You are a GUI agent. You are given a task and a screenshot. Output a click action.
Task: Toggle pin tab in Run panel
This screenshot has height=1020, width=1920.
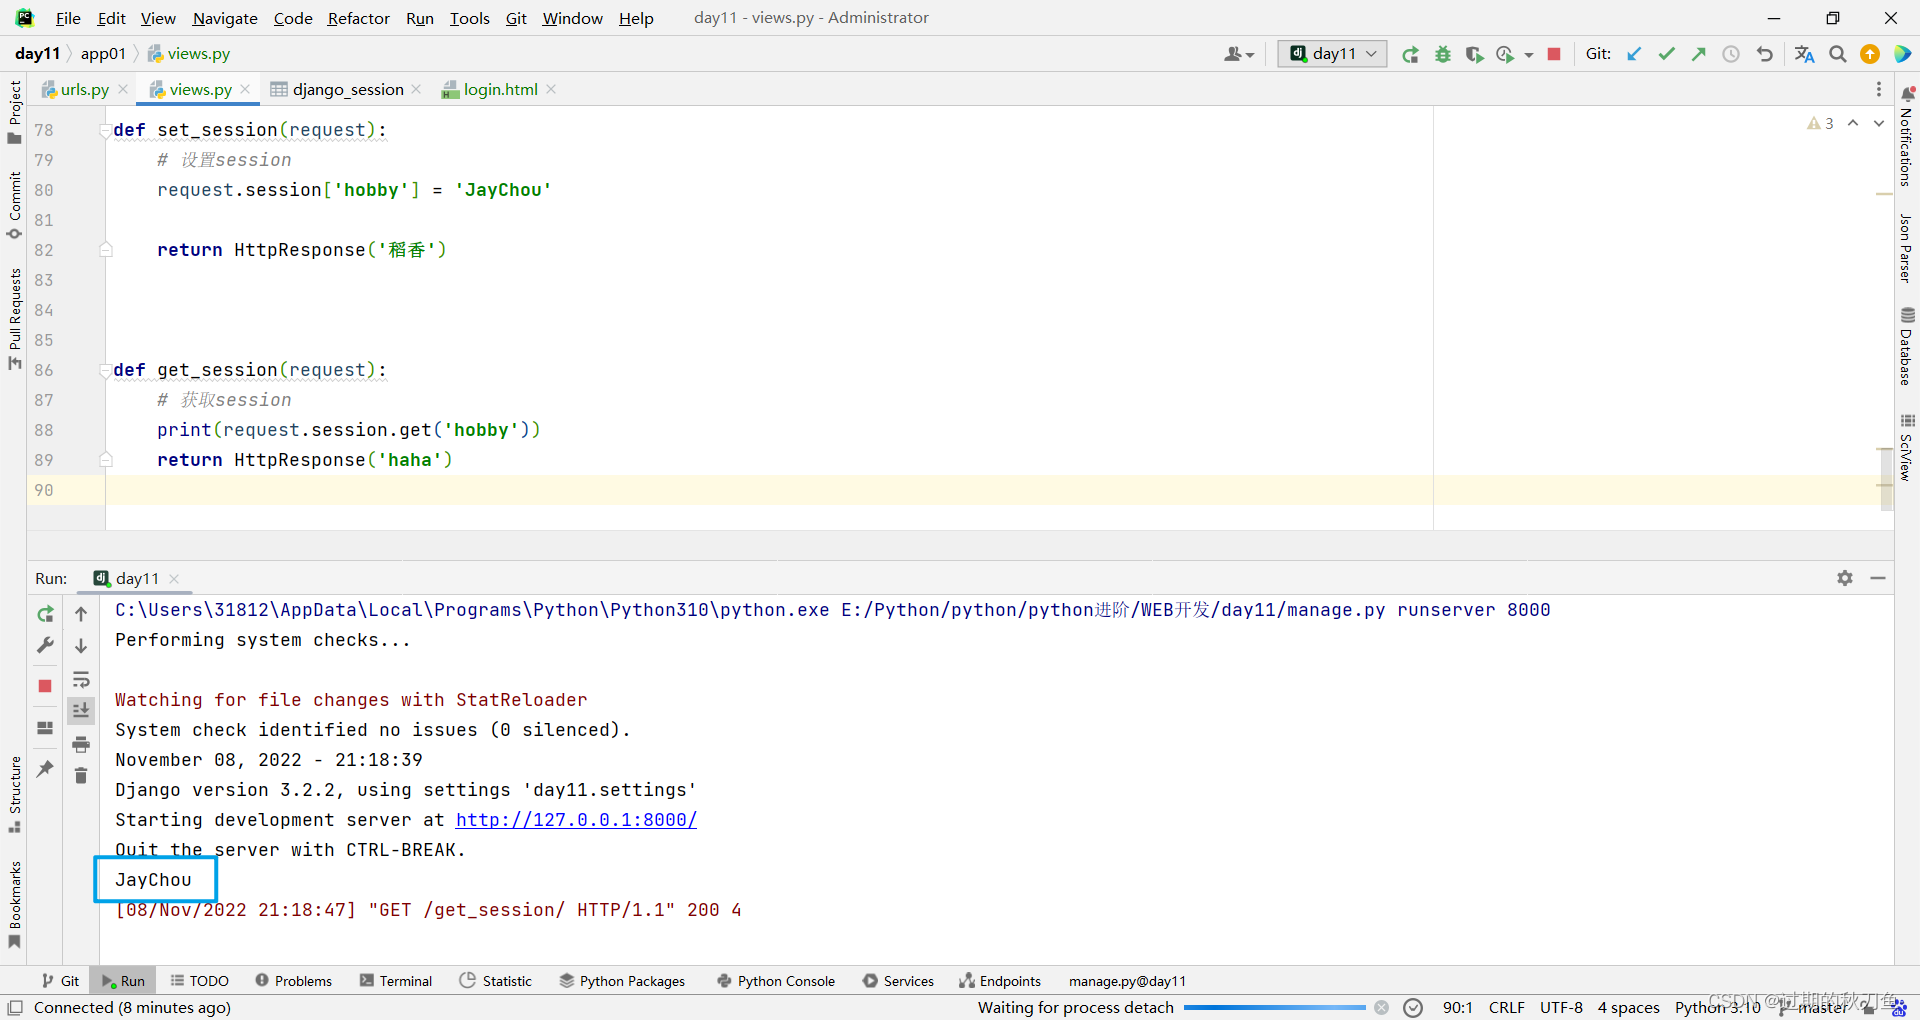[x=45, y=768]
